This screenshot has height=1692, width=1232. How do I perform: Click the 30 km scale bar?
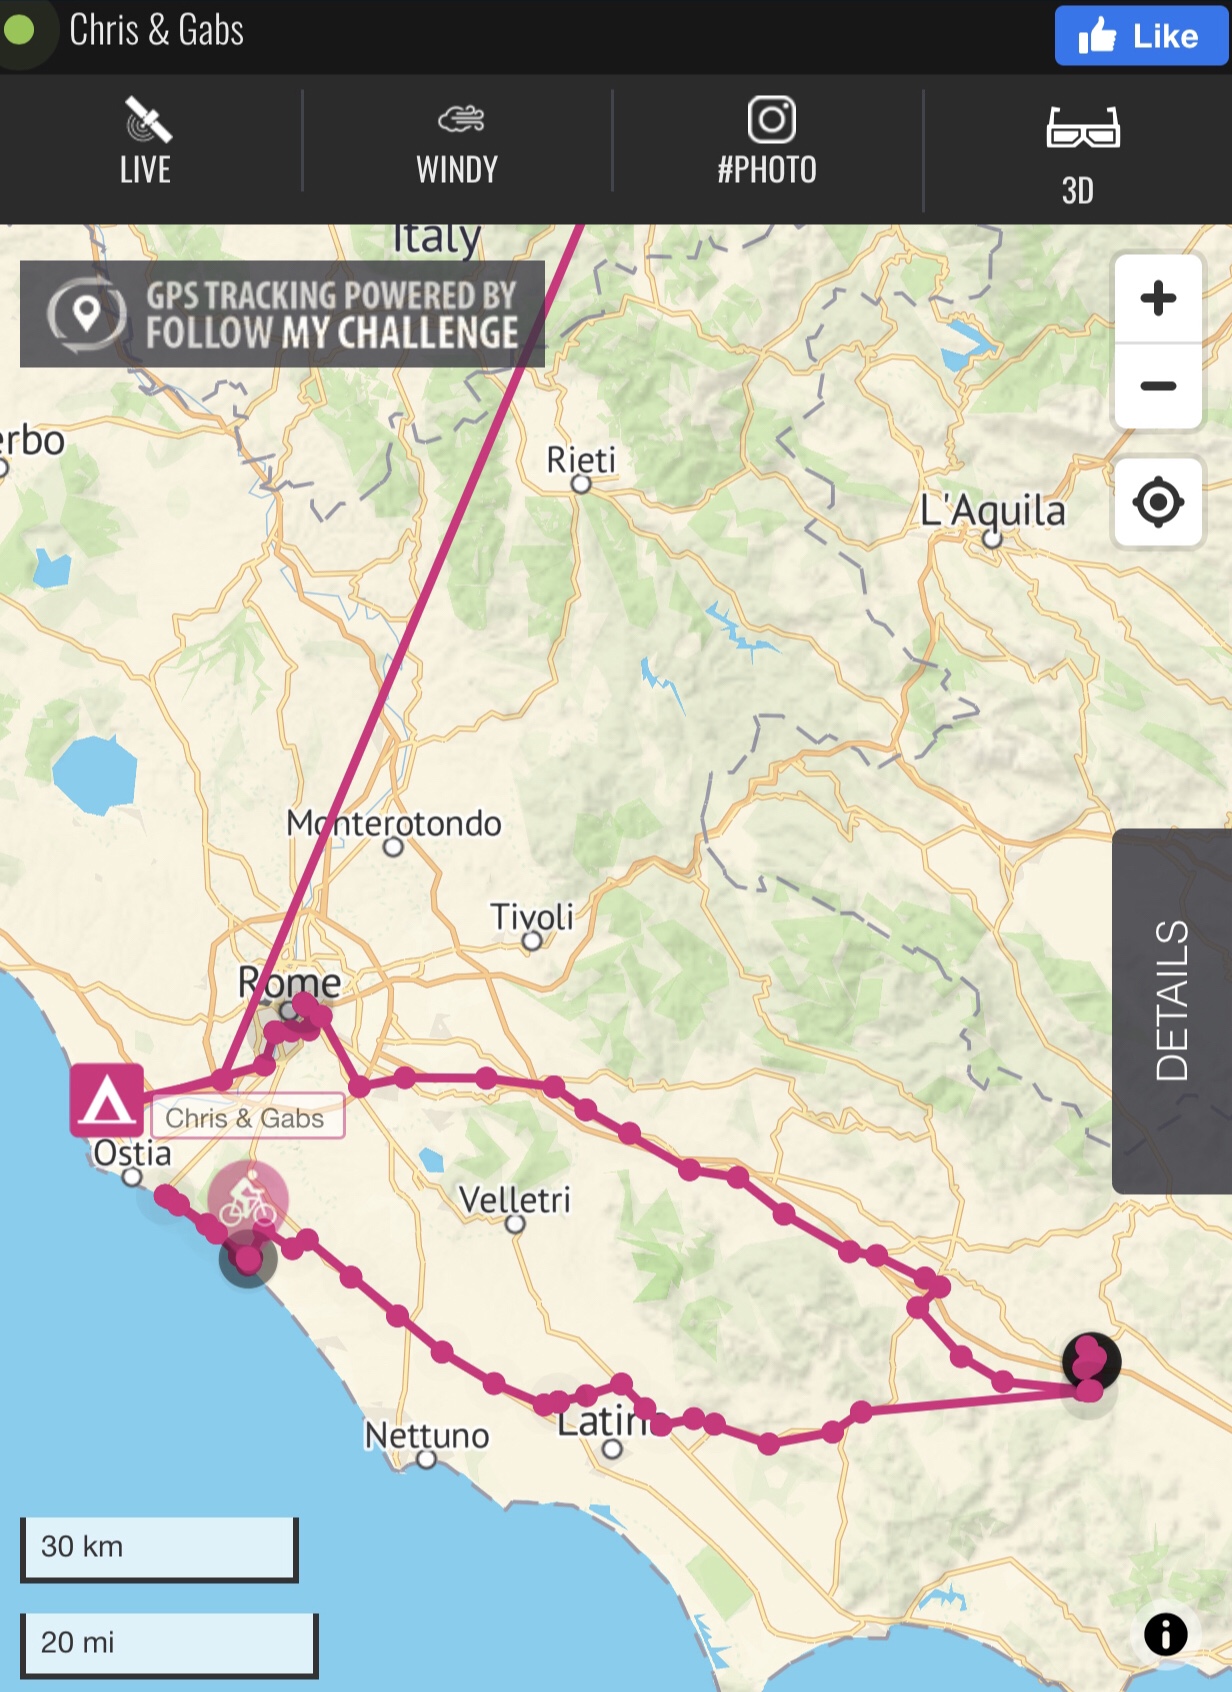[x=159, y=1547]
